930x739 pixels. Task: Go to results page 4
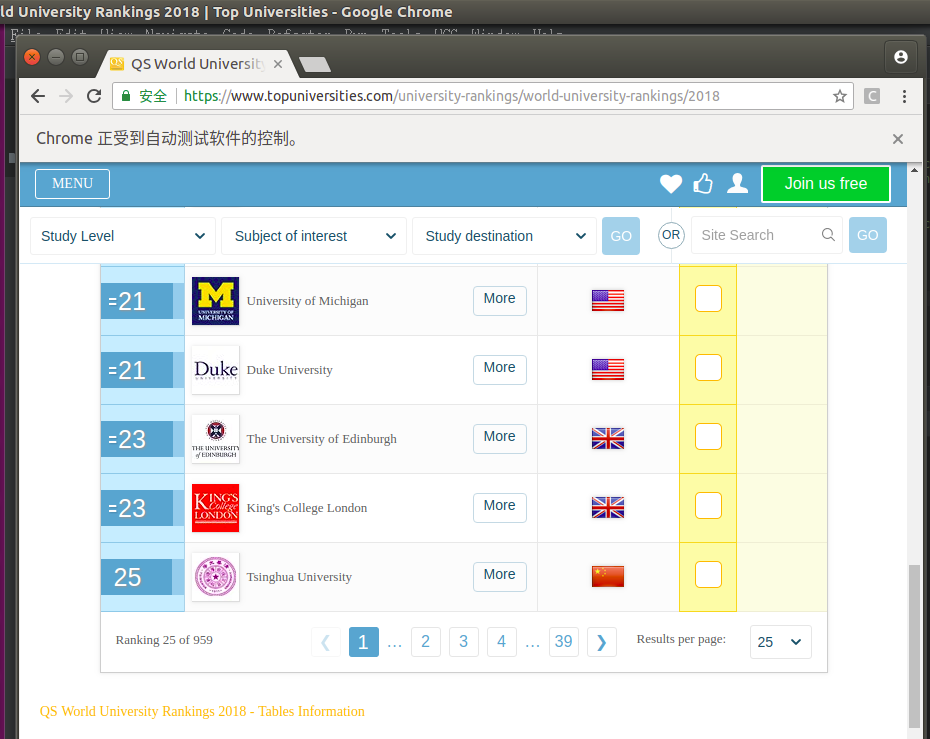click(x=501, y=642)
